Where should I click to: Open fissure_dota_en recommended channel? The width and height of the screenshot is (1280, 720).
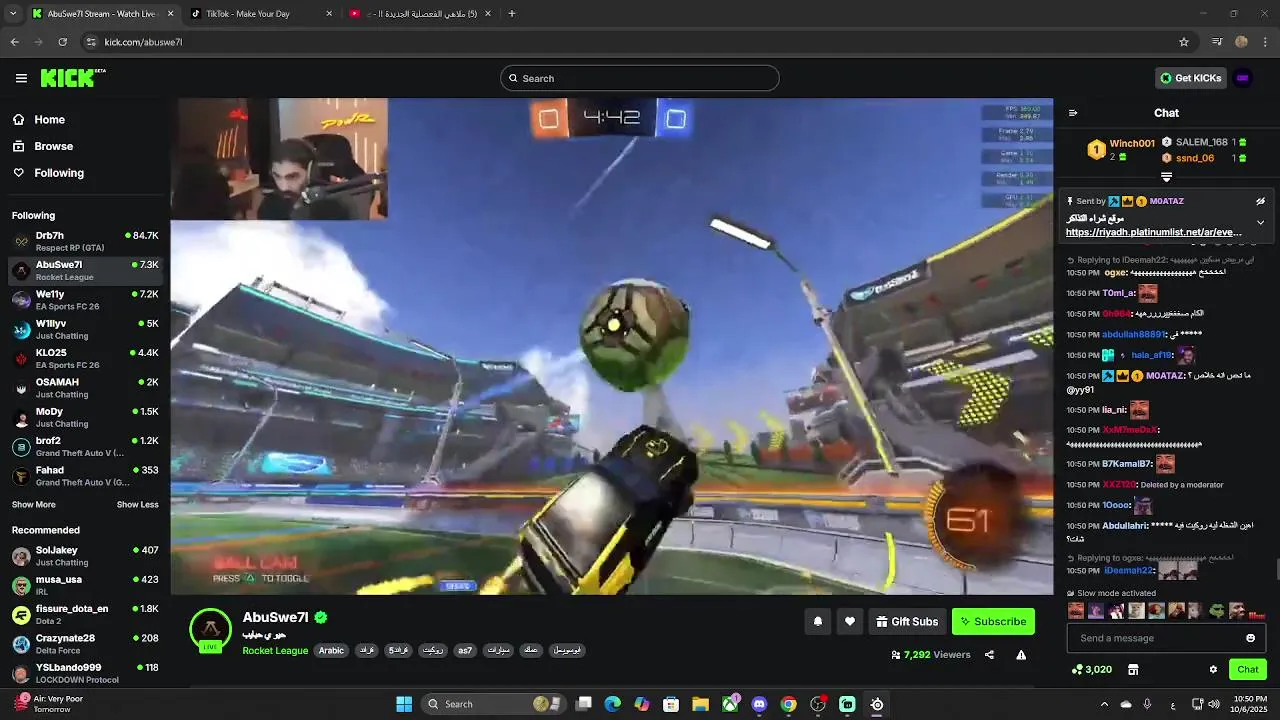(x=85, y=614)
